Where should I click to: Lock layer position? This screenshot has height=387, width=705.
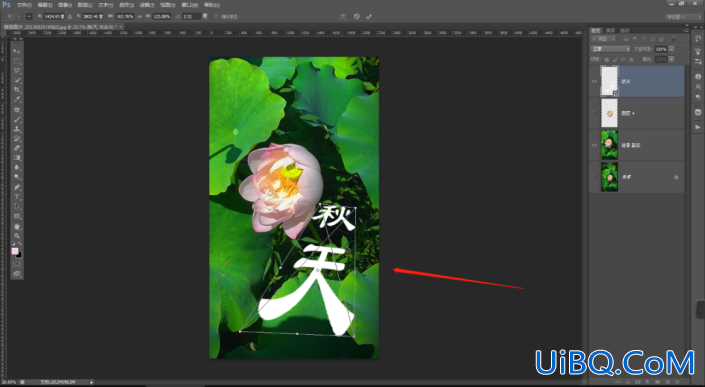coord(623,59)
